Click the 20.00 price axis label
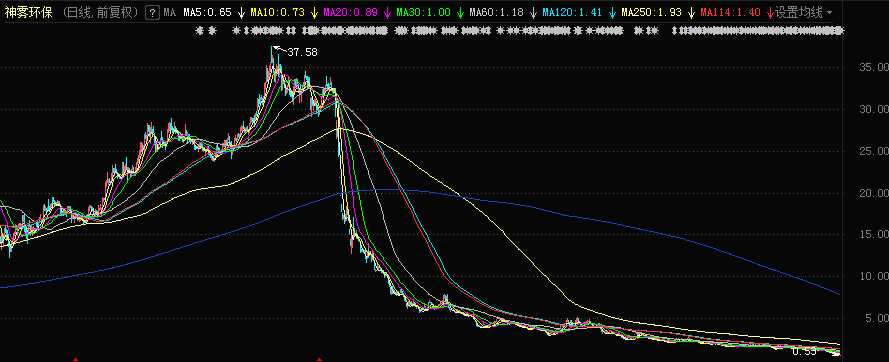 click(874, 193)
